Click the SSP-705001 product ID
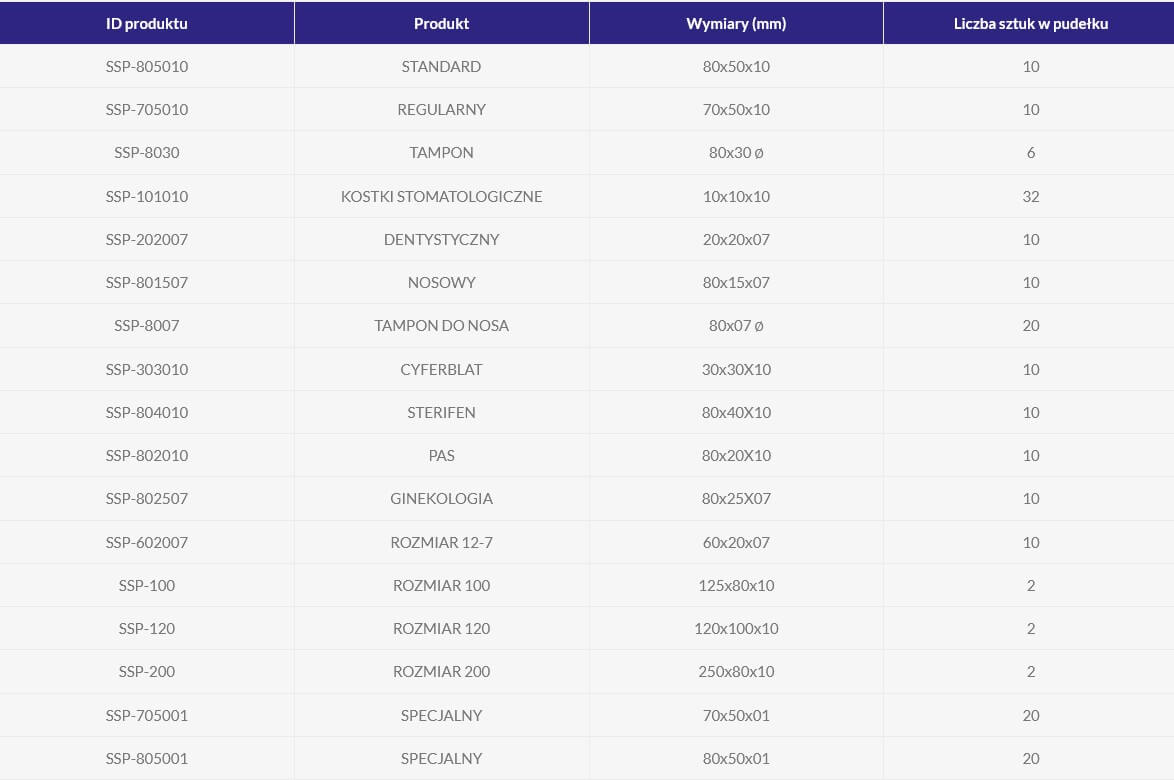The height and width of the screenshot is (780, 1174). point(146,716)
